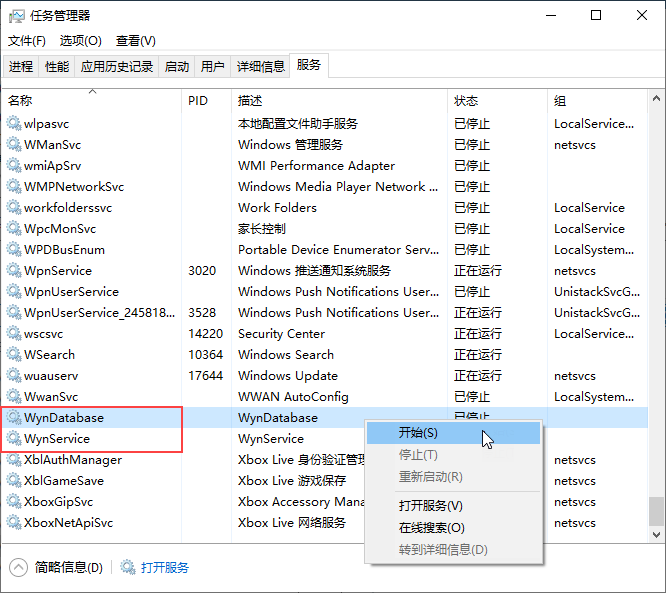Screen dimensions: 666x593
Task: Click the gear icon beside wuauserv
Action: click(14, 376)
